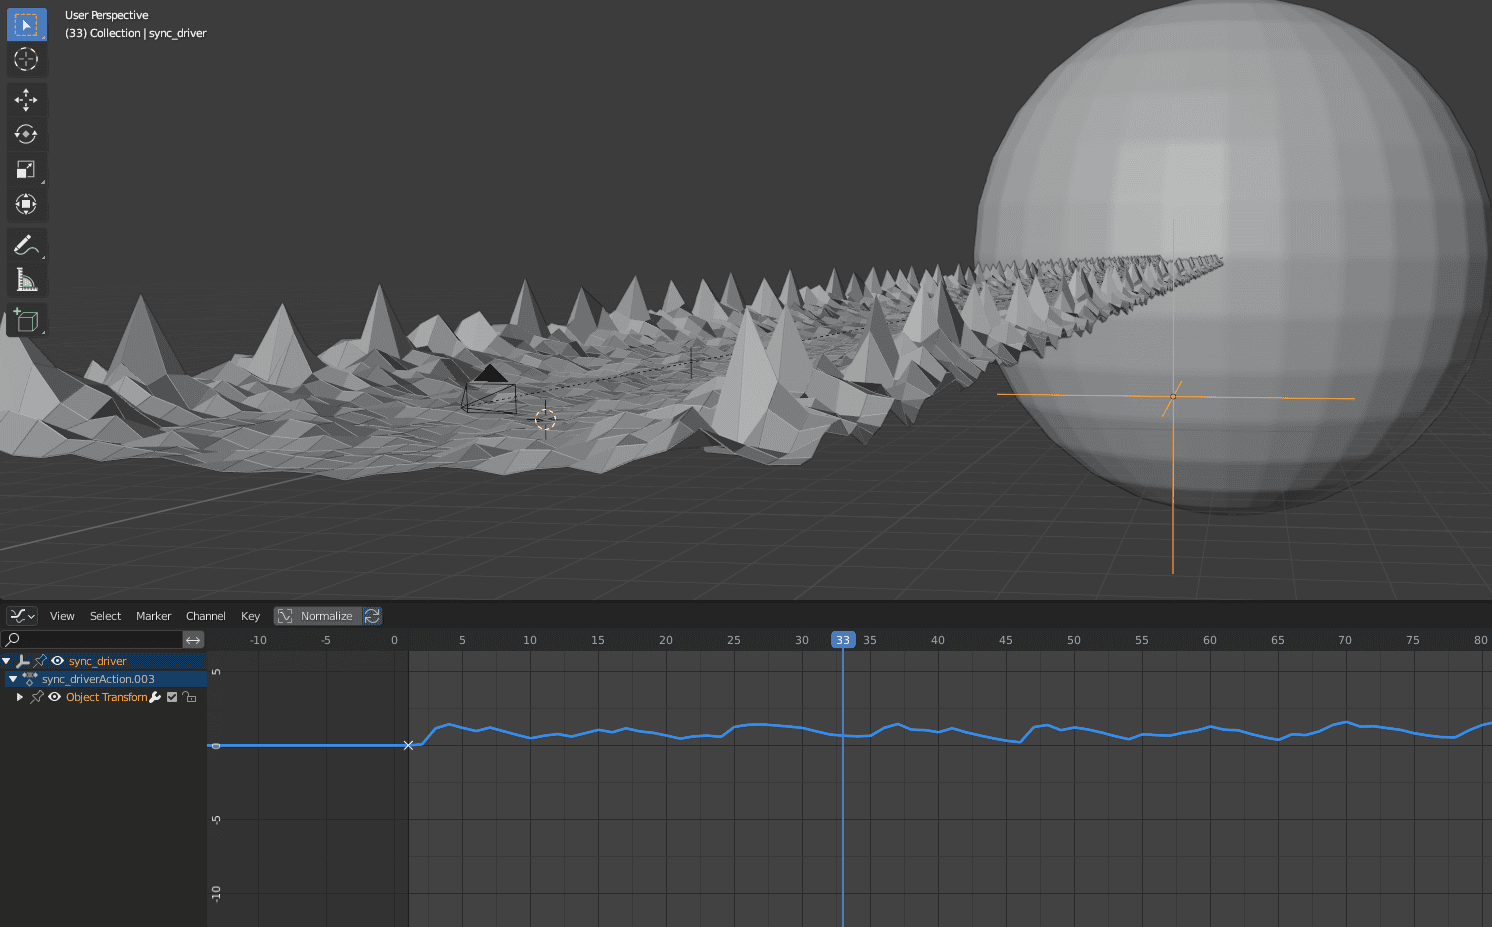Image resolution: width=1492 pixels, height=927 pixels.
Task: Select the Select Box tool
Action: (26, 25)
